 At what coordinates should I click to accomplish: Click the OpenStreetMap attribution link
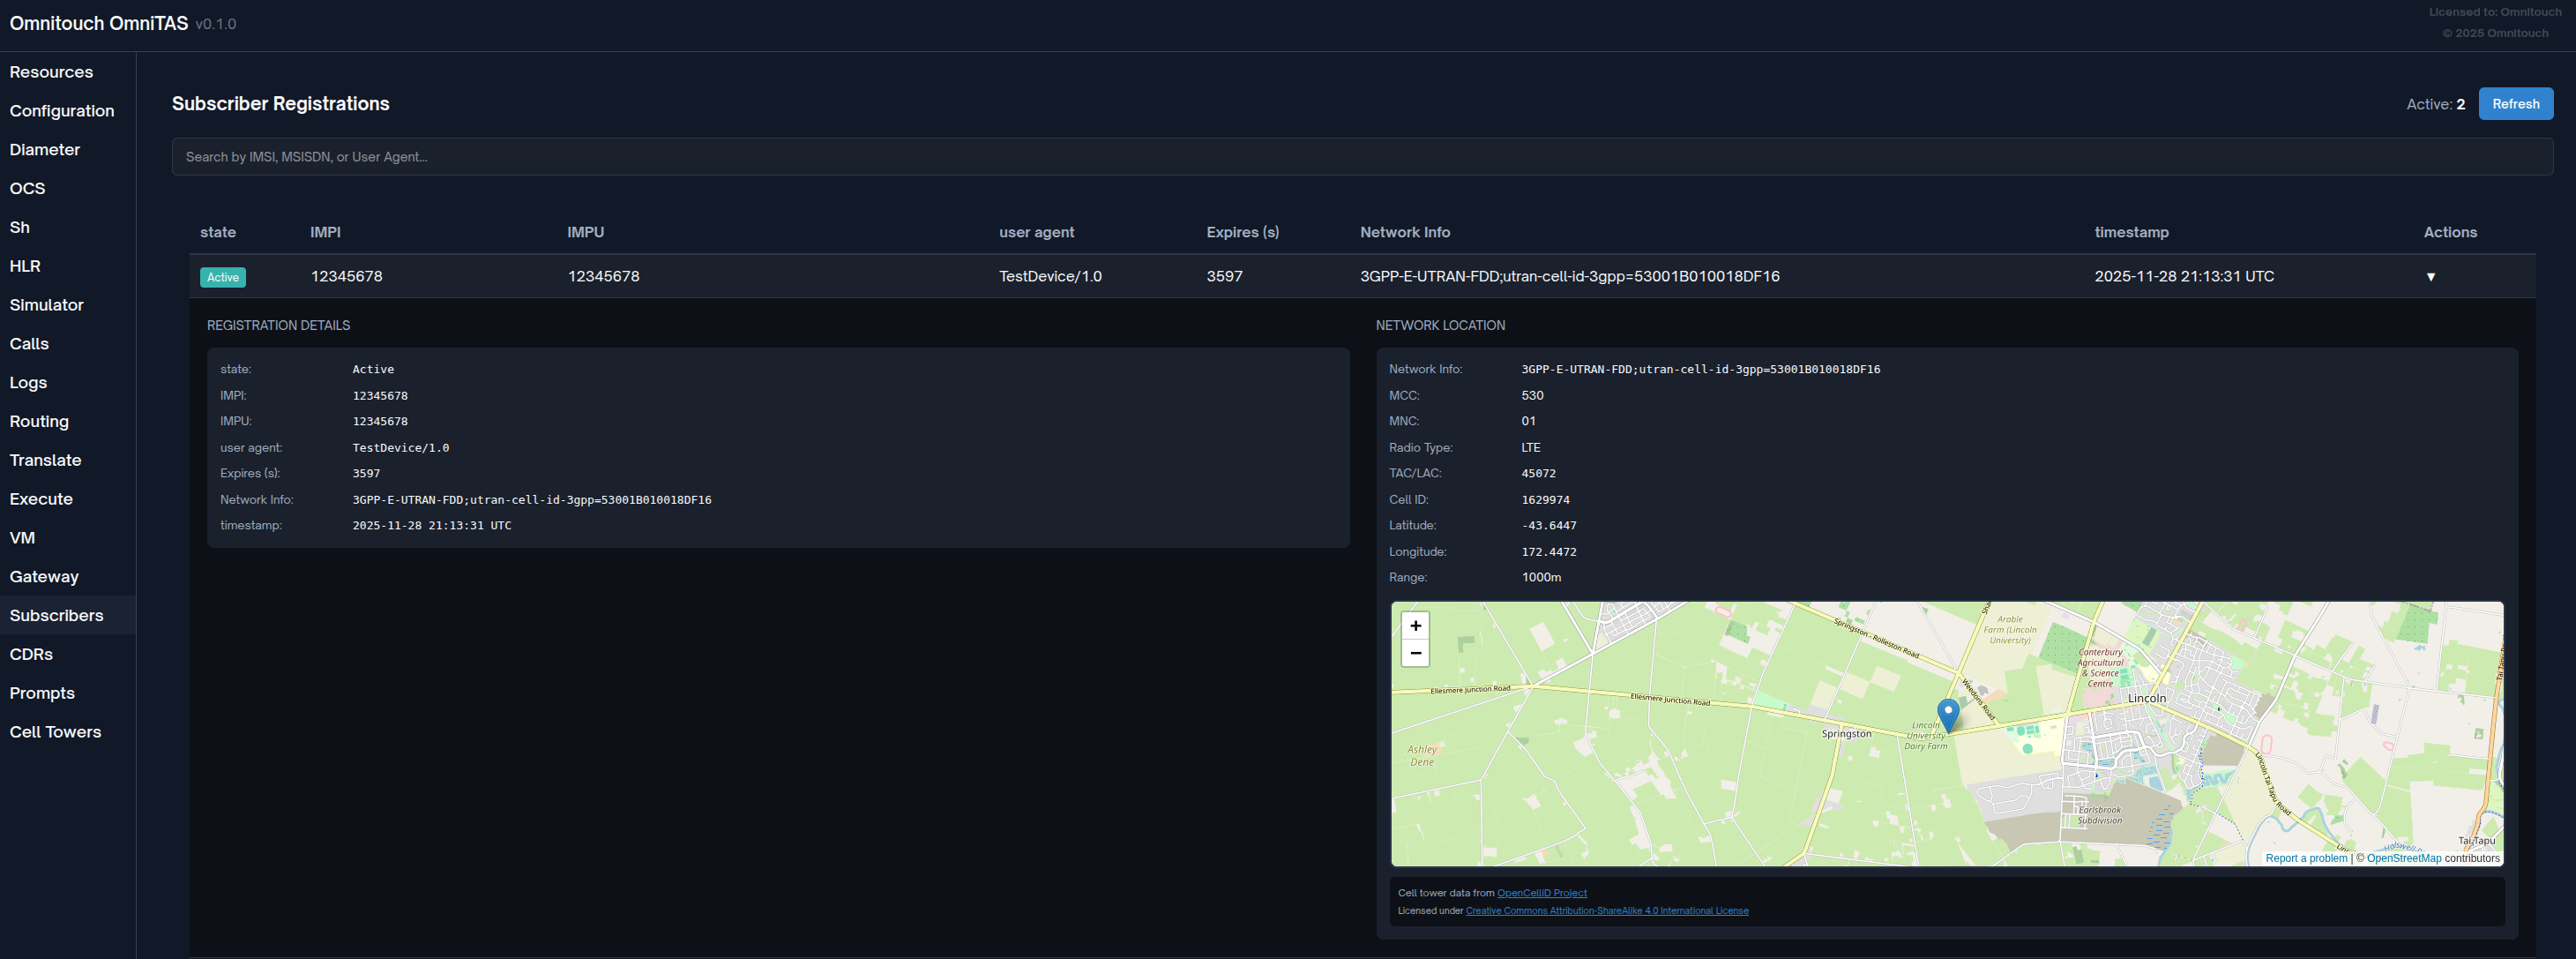click(x=2403, y=858)
